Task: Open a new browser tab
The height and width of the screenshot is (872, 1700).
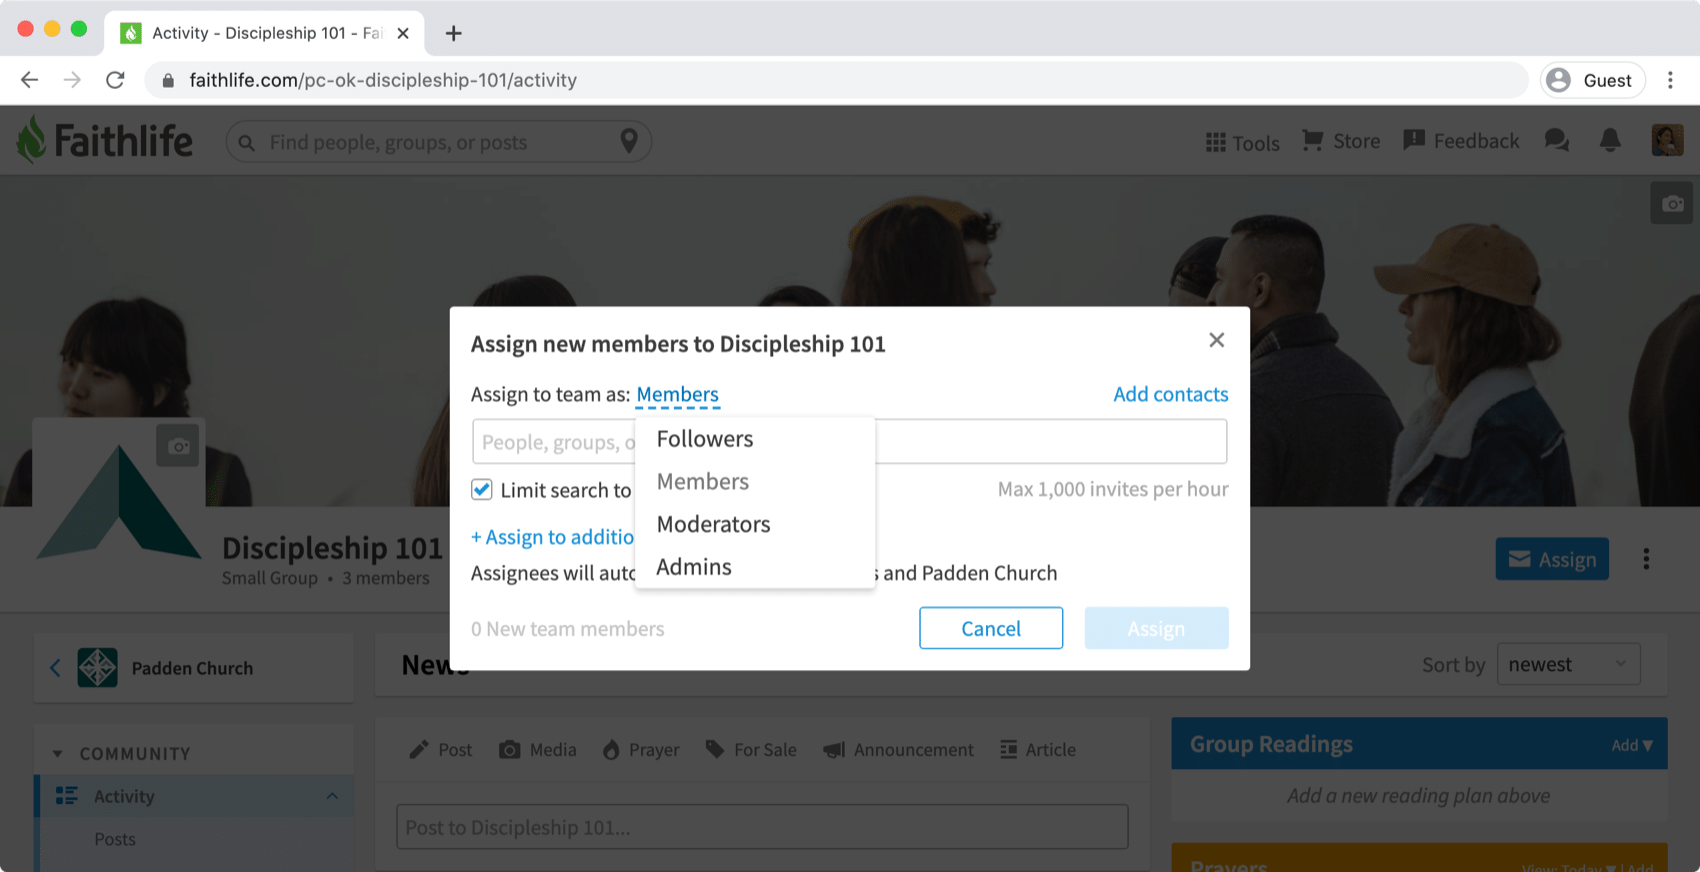Action: coord(453,33)
